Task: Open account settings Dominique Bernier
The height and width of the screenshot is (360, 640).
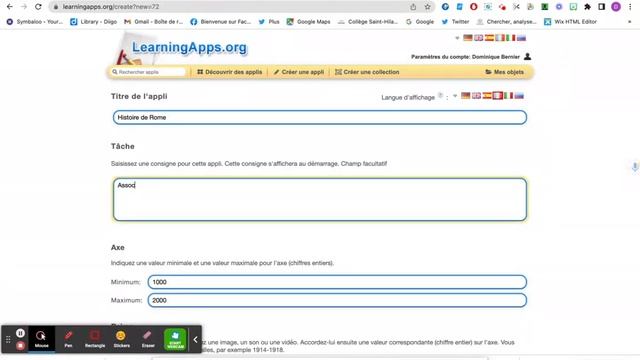Action: pos(465,57)
